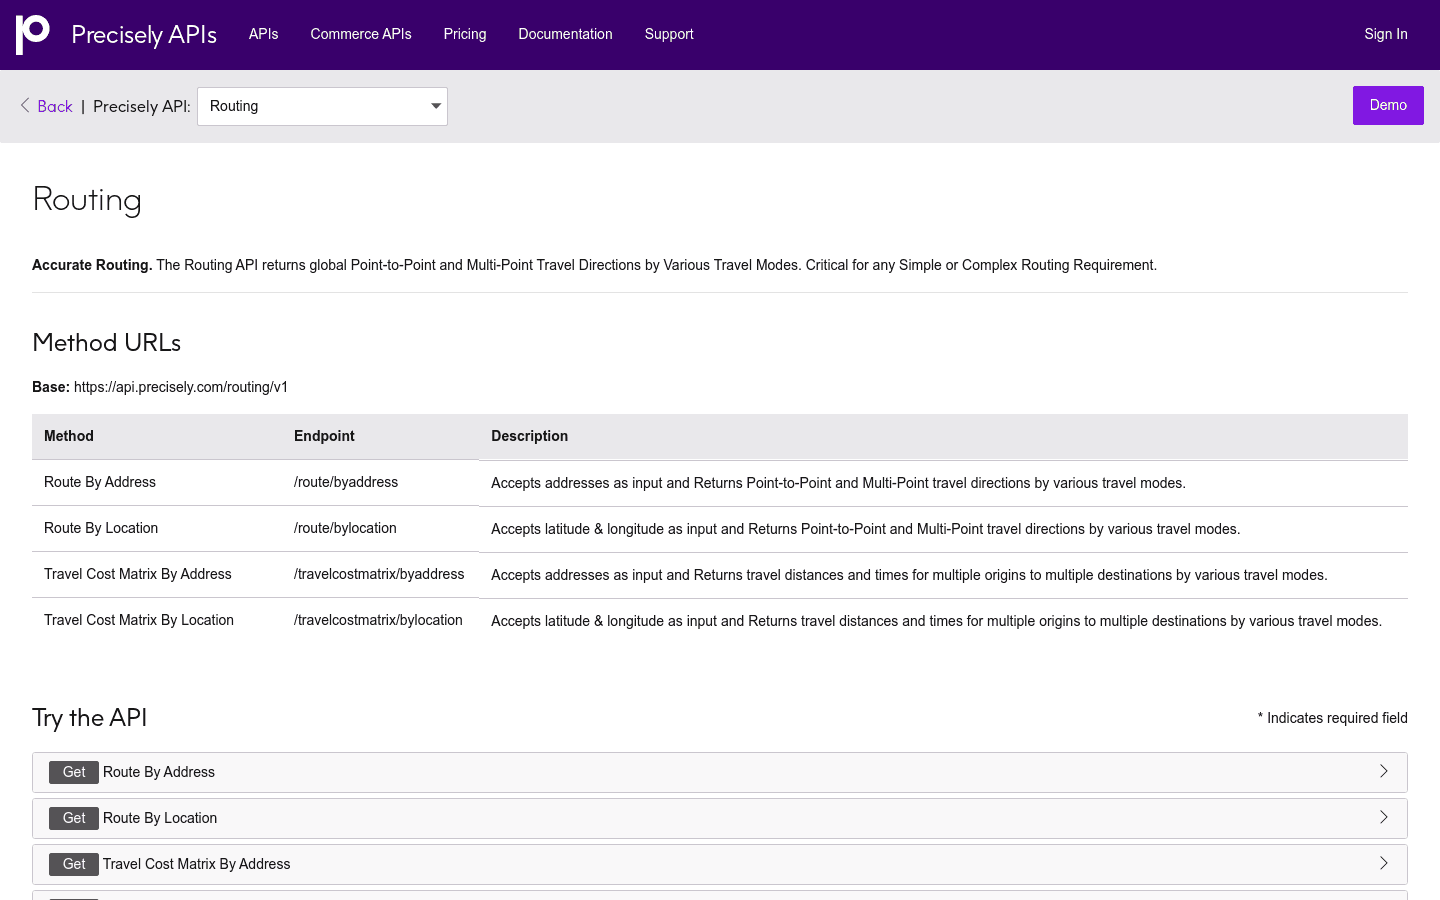Image resolution: width=1440 pixels, height=900 pixels.
Task: Expand the Route By Location panel chevron
Action: (1384, 817)
